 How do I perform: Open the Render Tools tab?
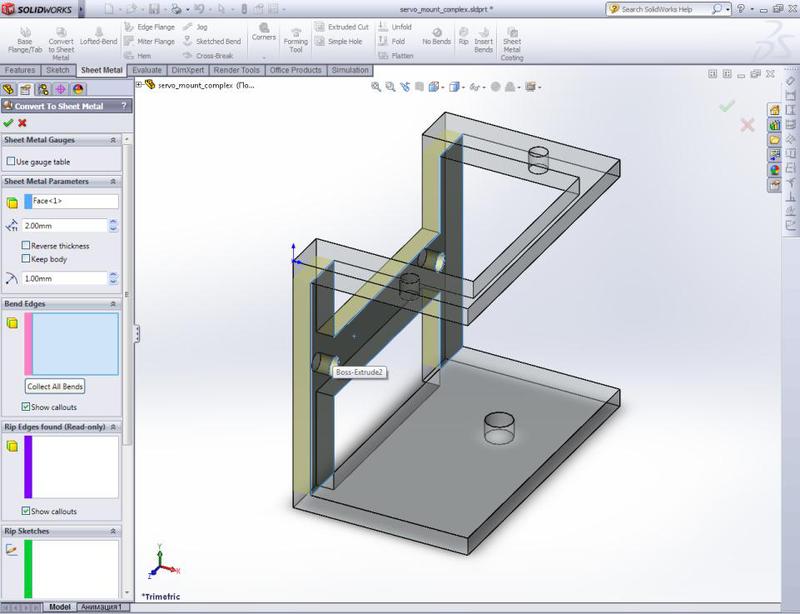tap(237, 70)
